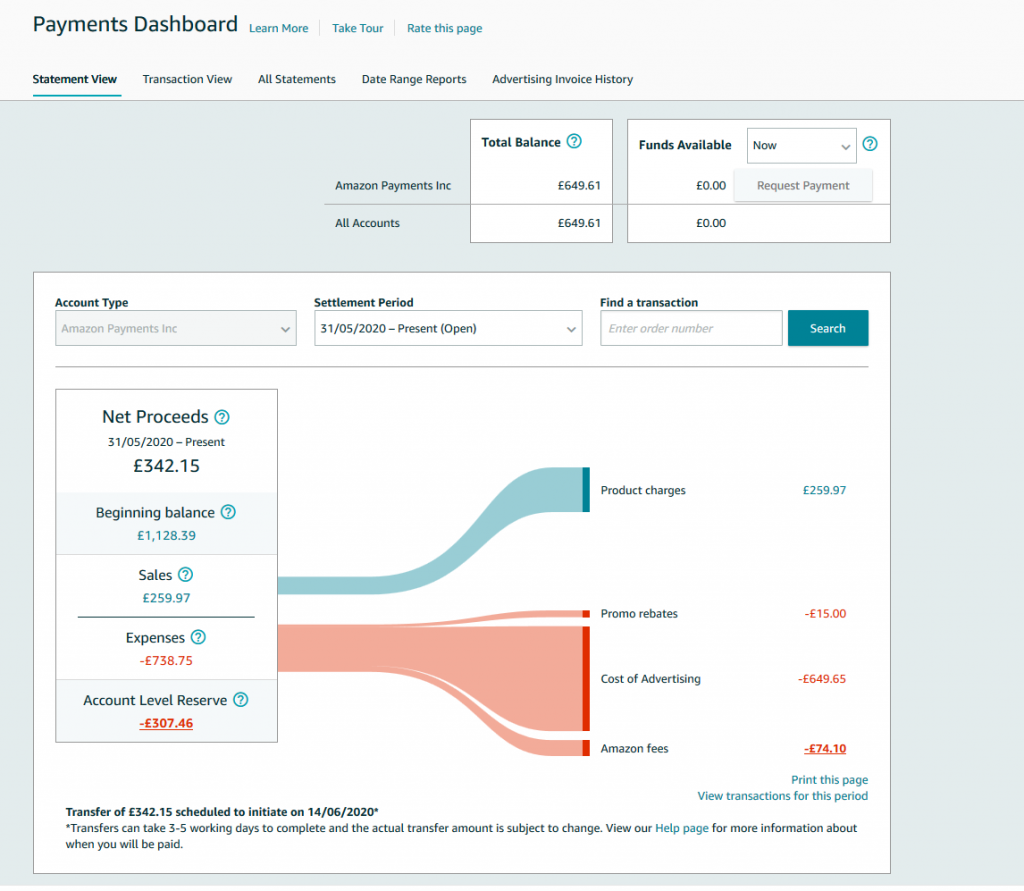Start the Take Tour link

[357, 28]
